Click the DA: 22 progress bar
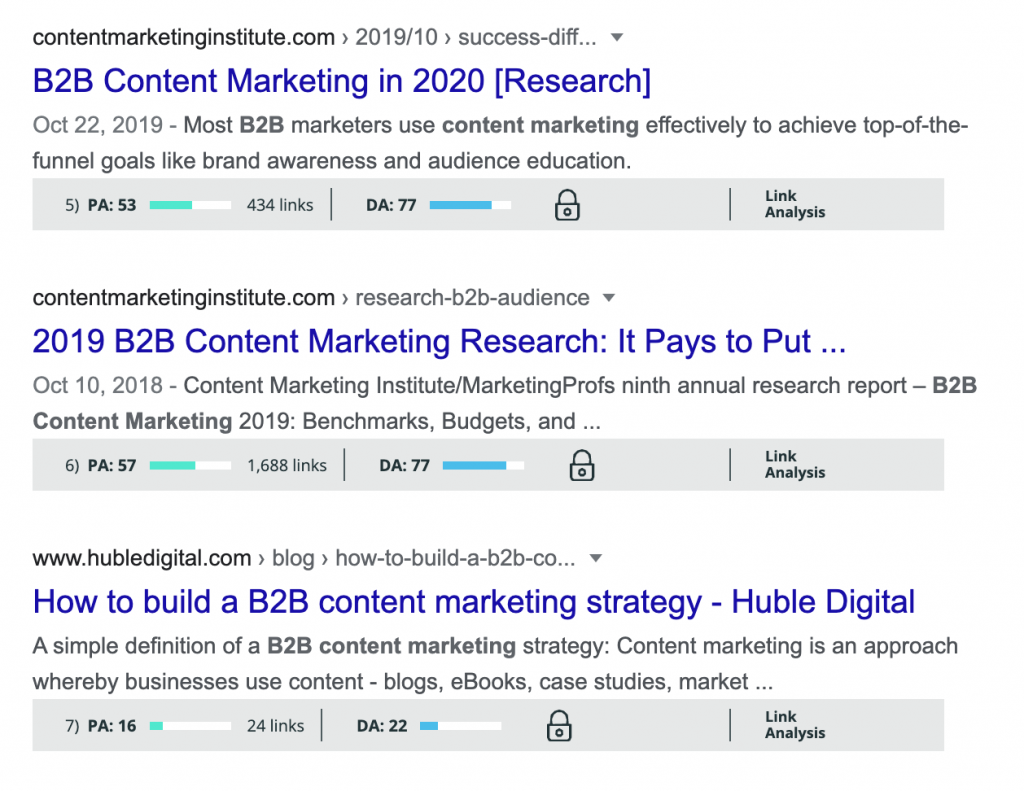 [460, 726]
